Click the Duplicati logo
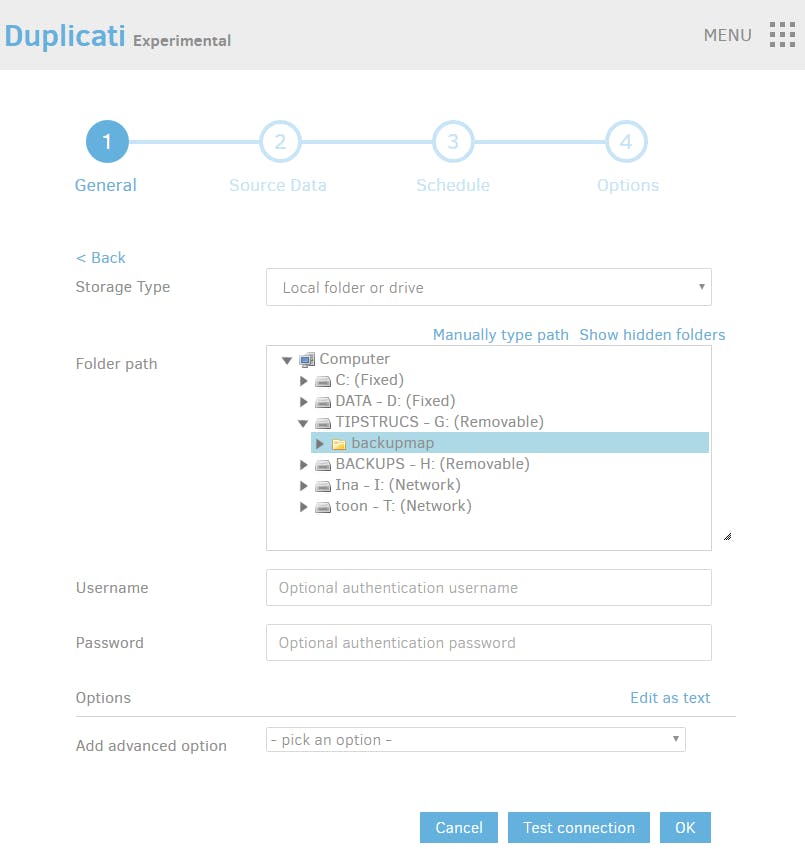Viewport: 805px width, 849px height. tap(65, 36)
